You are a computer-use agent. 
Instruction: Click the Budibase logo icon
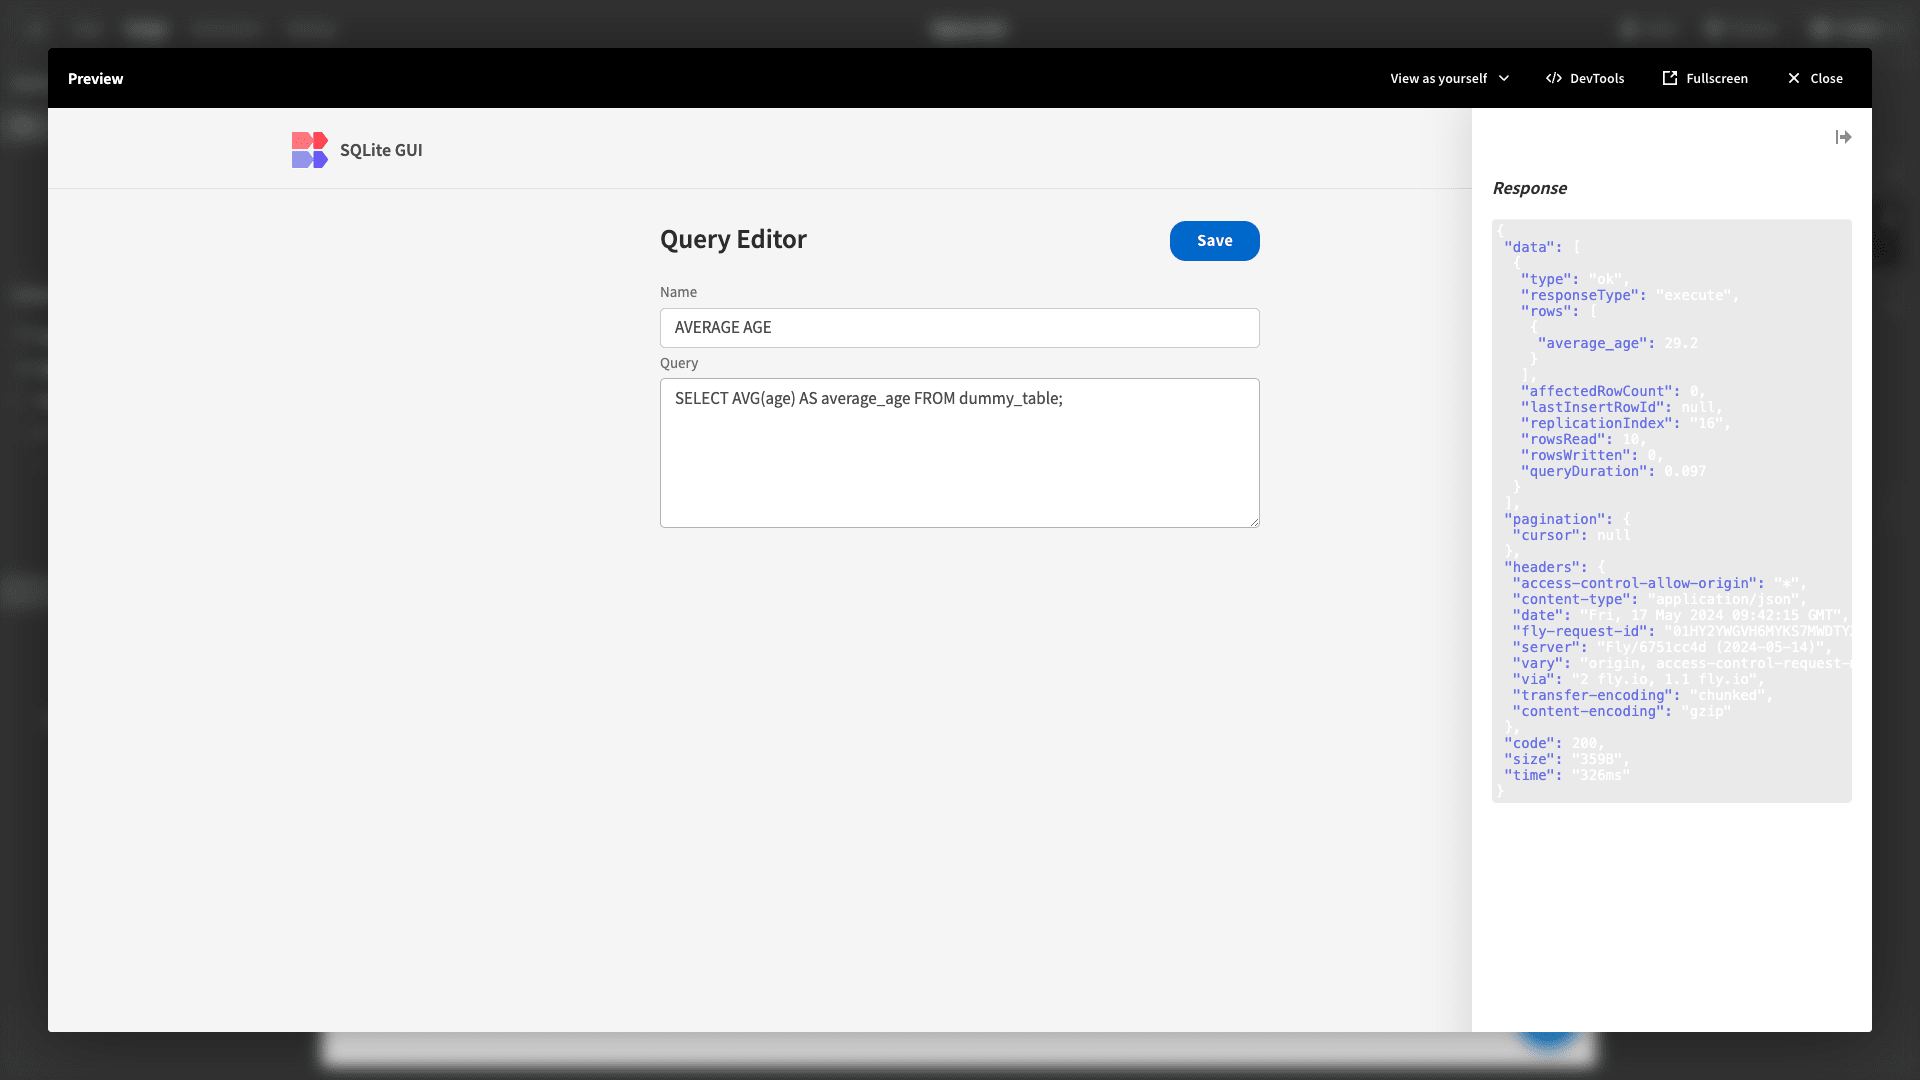click(309, 150)
